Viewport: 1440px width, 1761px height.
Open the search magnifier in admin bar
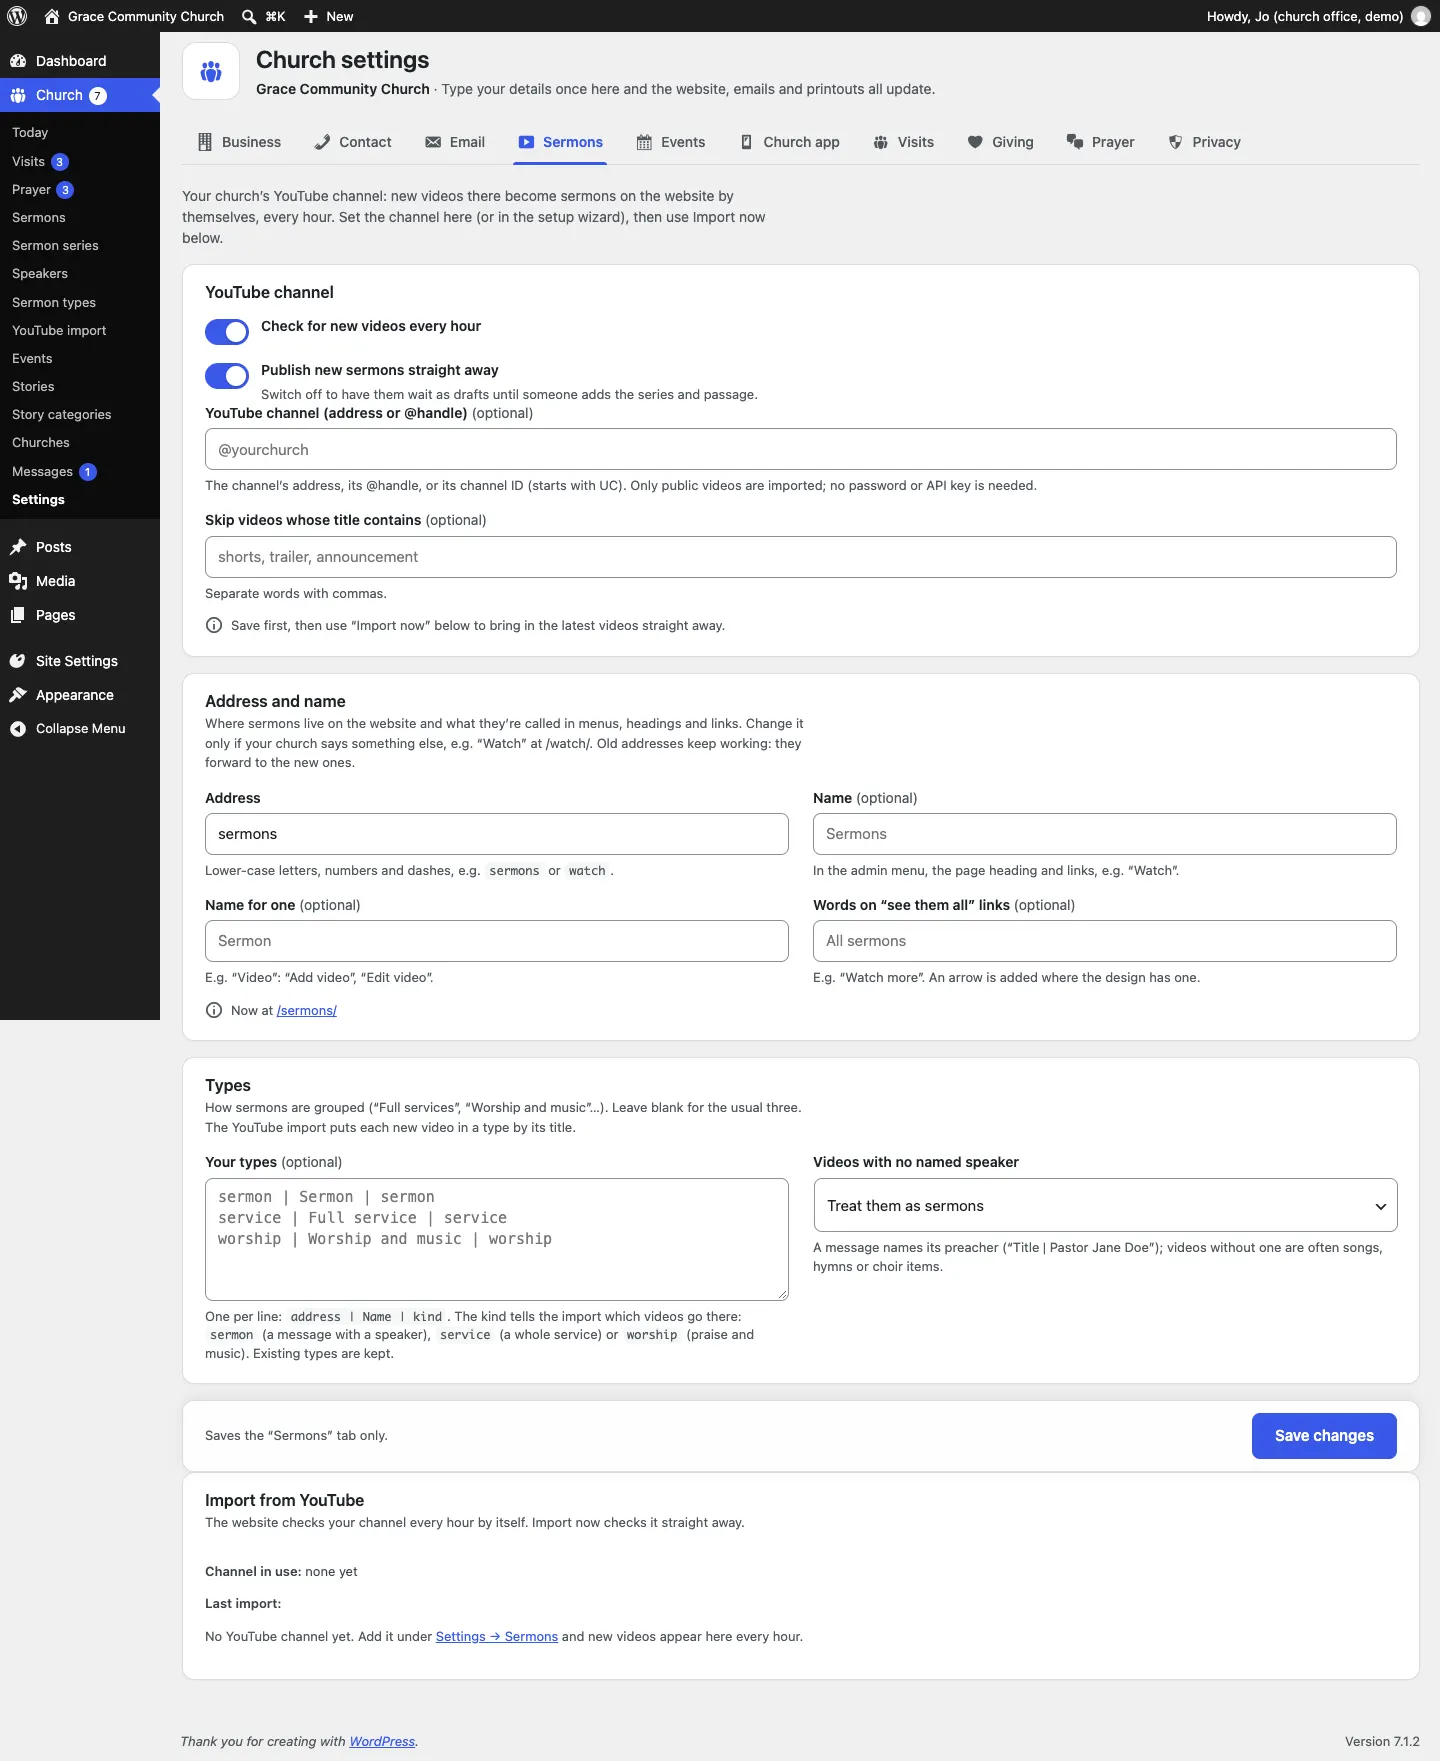(249, 16)
